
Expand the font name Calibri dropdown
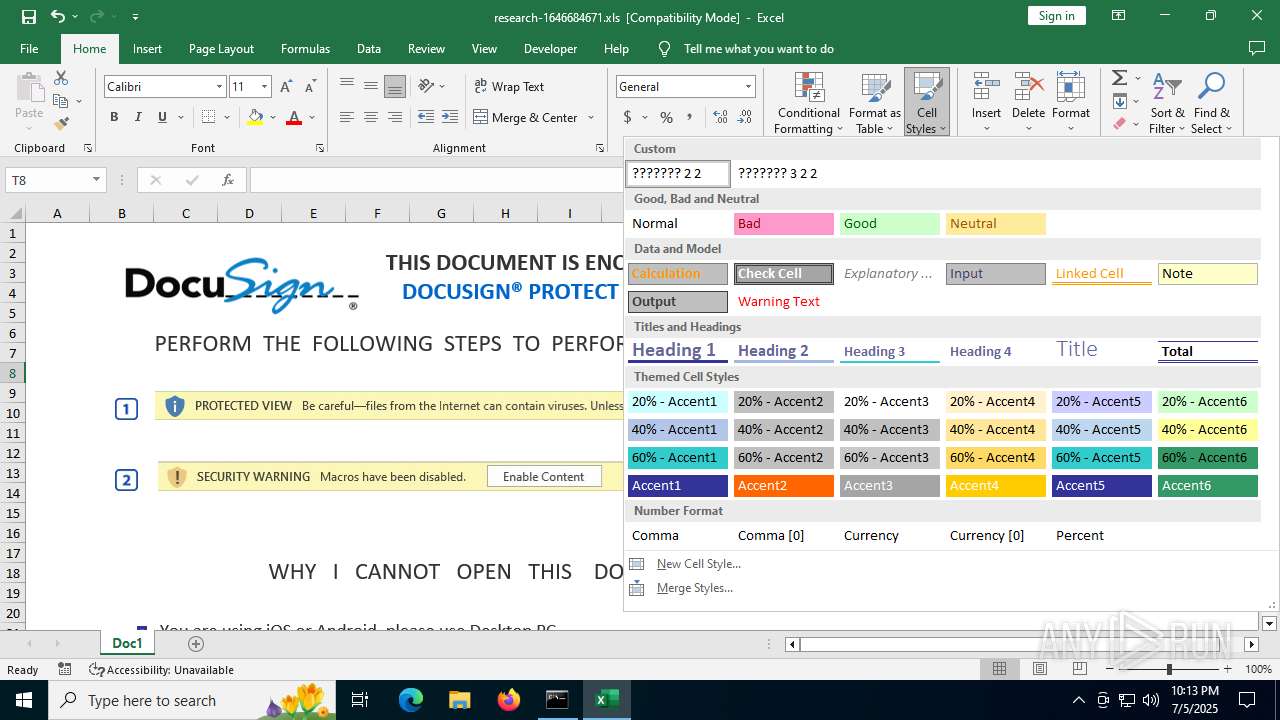219,87
